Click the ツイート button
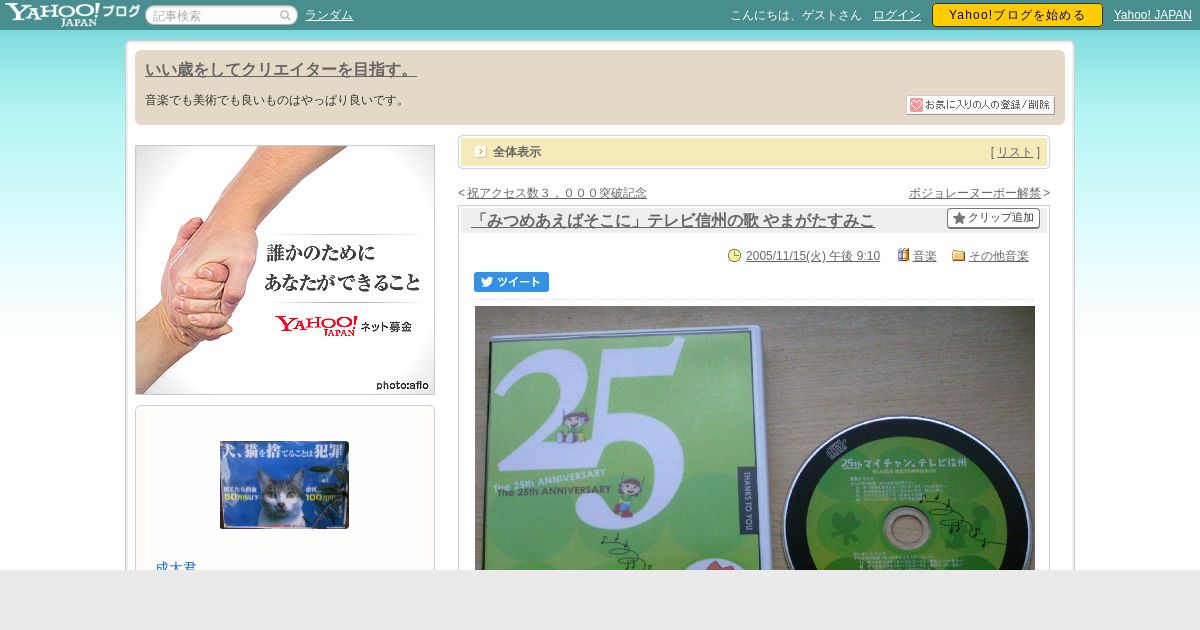Viewport: 1200px width, 630px height. (x=511, y=282)
